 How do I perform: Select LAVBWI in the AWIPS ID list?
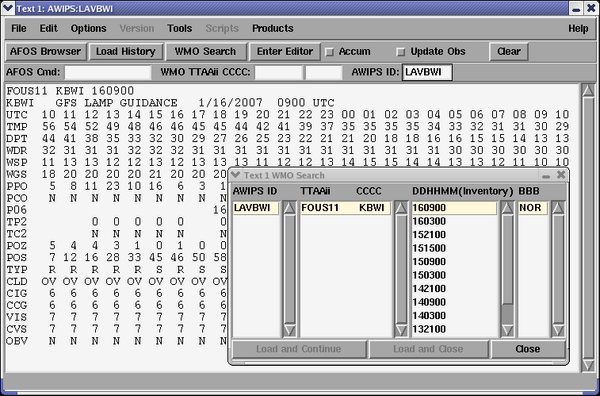(x=256, y=208)
